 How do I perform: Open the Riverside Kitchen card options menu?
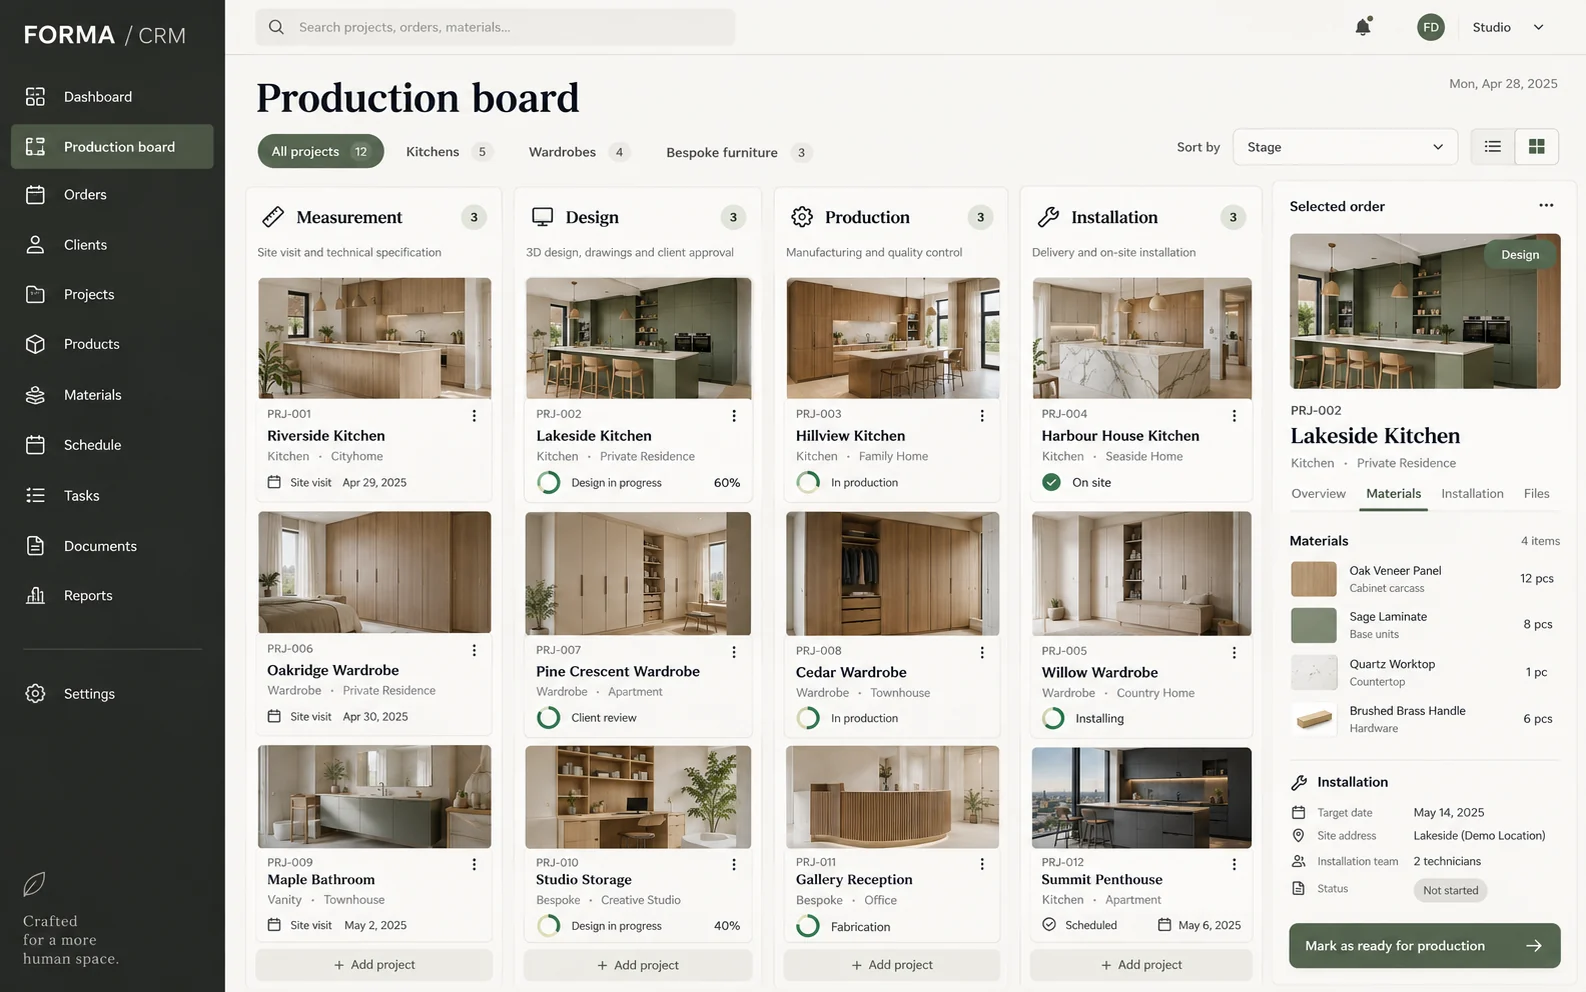(474, 416)
